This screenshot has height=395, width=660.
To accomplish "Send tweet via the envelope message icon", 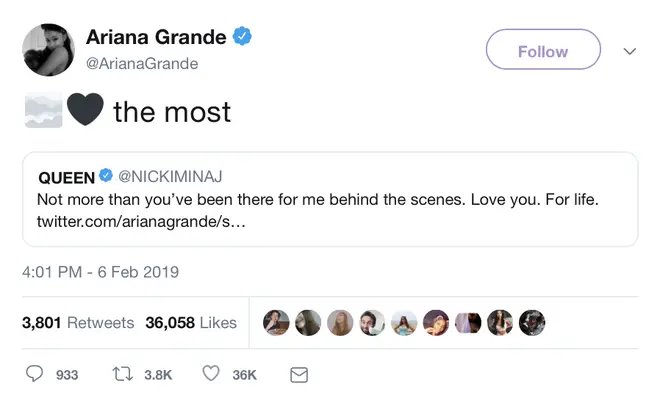I will pos(299,375).
